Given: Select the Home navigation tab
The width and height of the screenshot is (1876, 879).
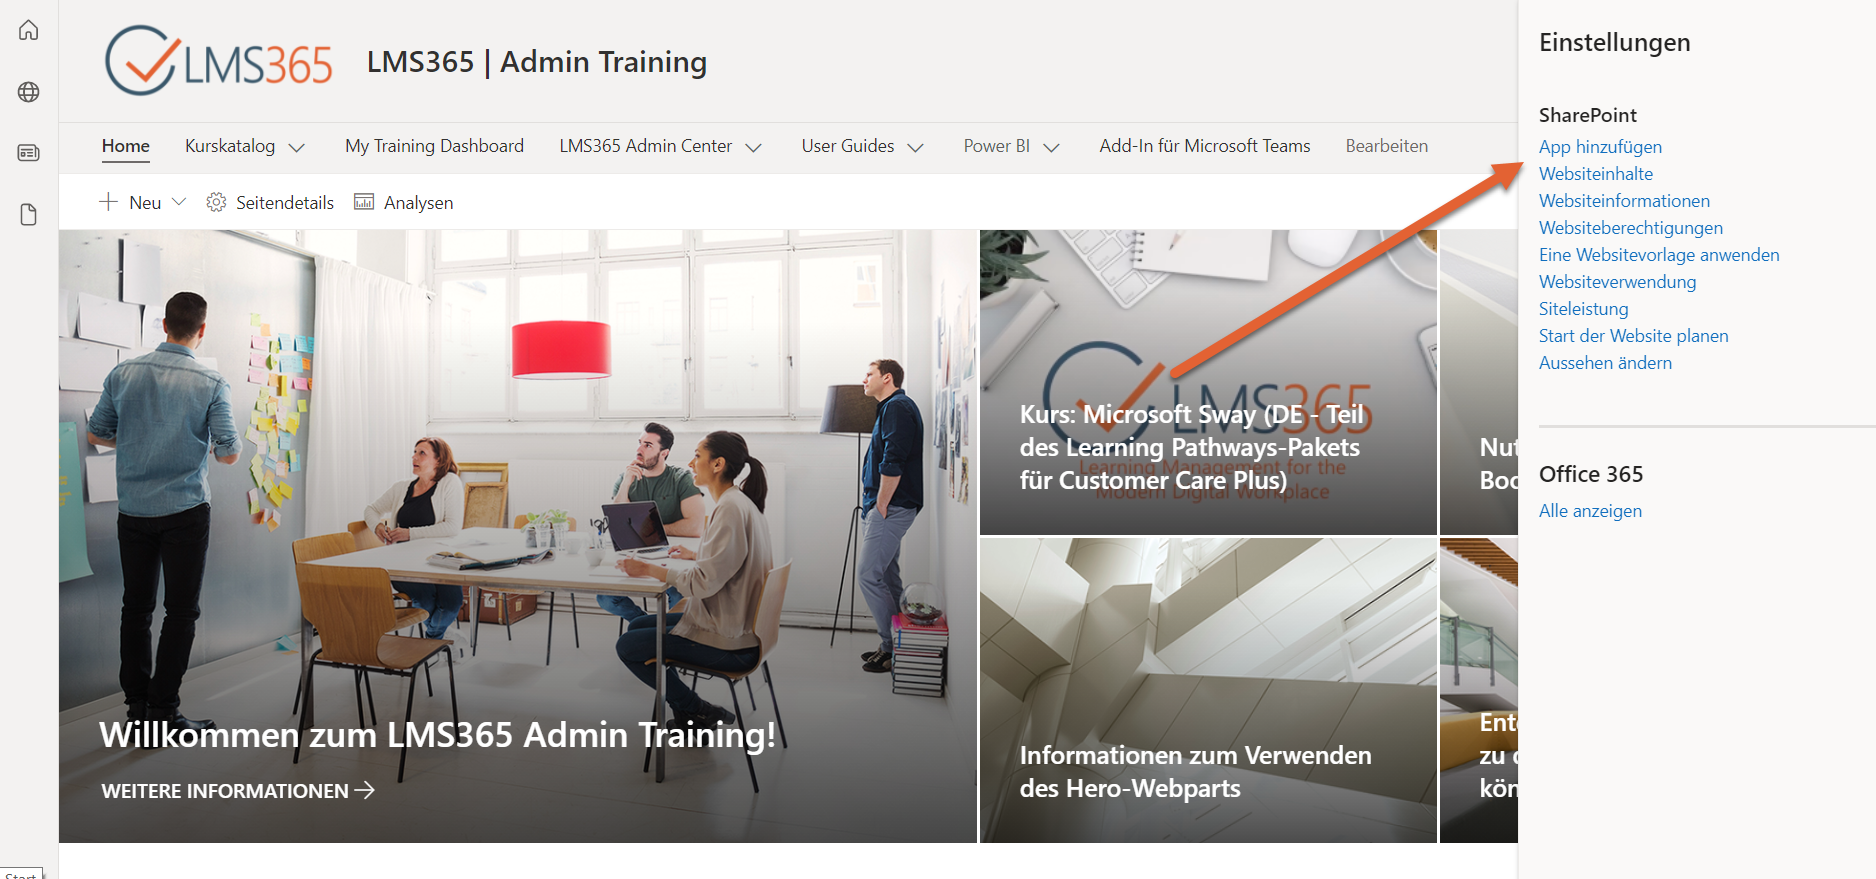Looking at the screenshot, I should point(126,146).
